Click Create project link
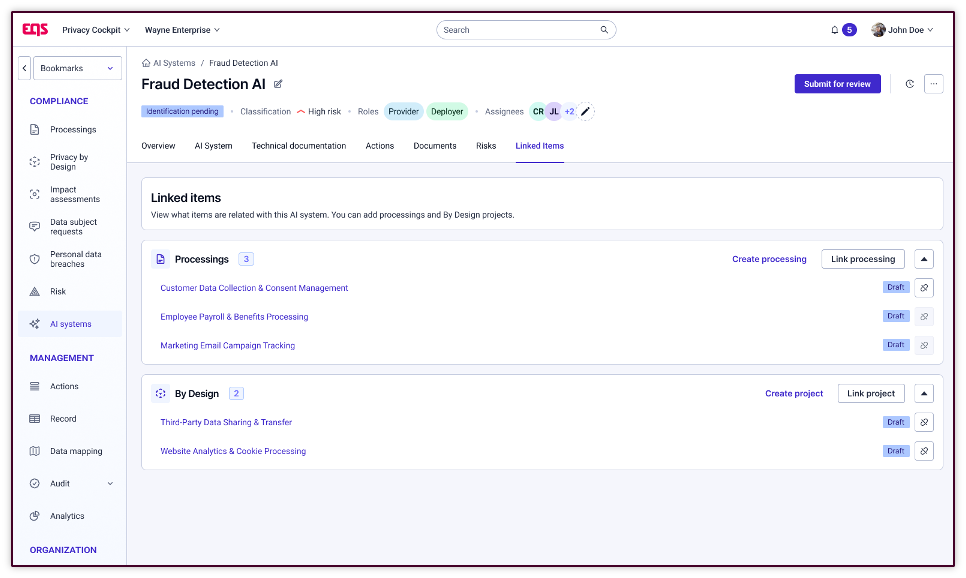 794,394
